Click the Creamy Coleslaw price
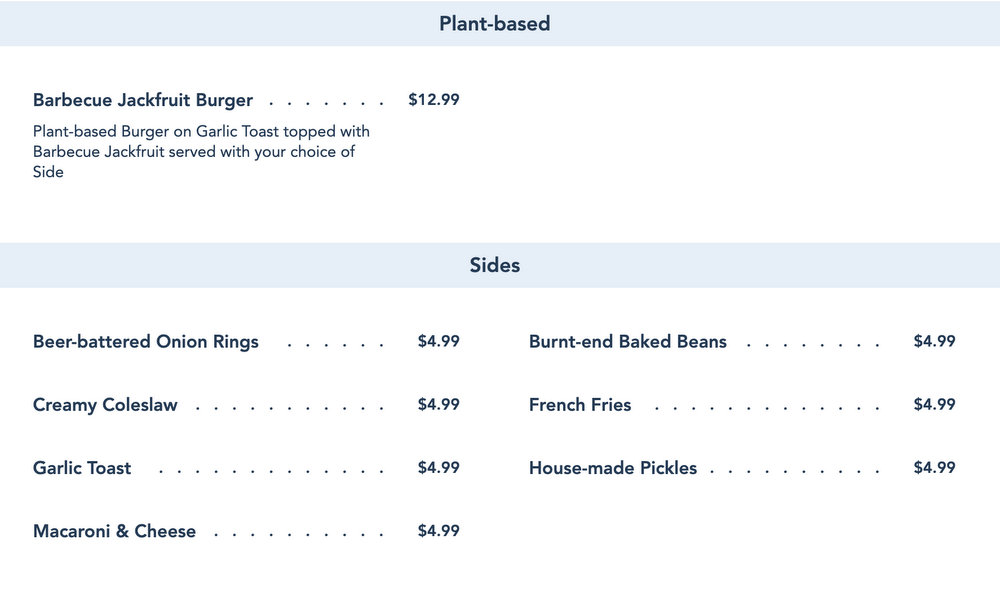1000x605 pixels. pyautogui.click(x=438, y=404)
